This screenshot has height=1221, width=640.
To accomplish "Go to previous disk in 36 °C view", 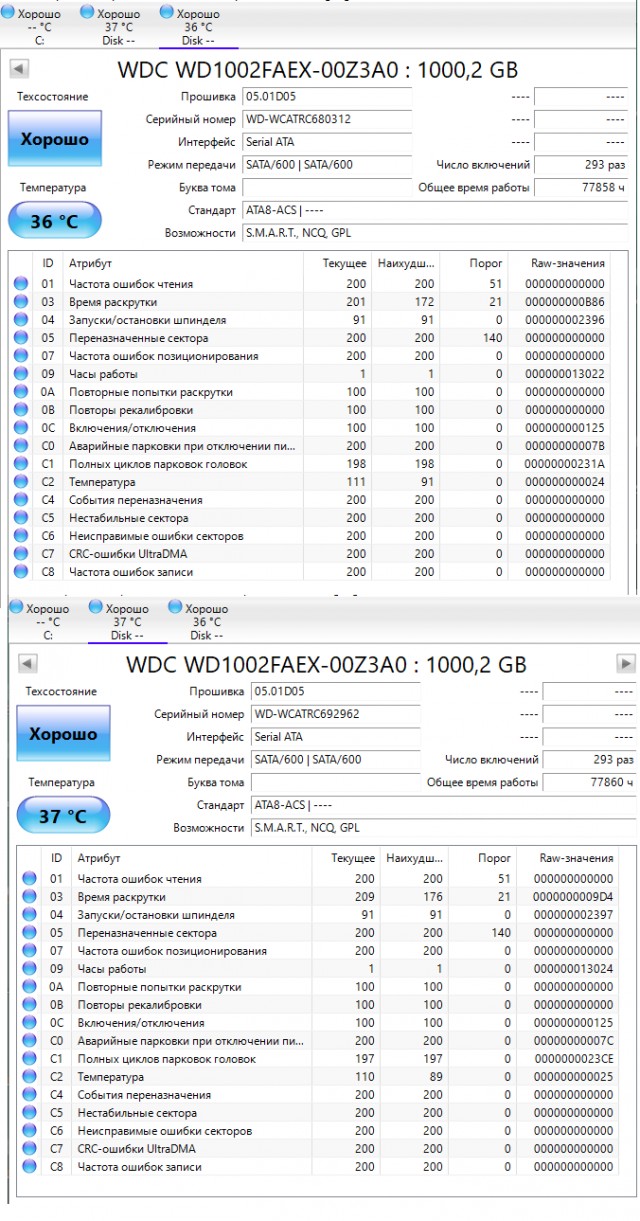I will point(19,69).
